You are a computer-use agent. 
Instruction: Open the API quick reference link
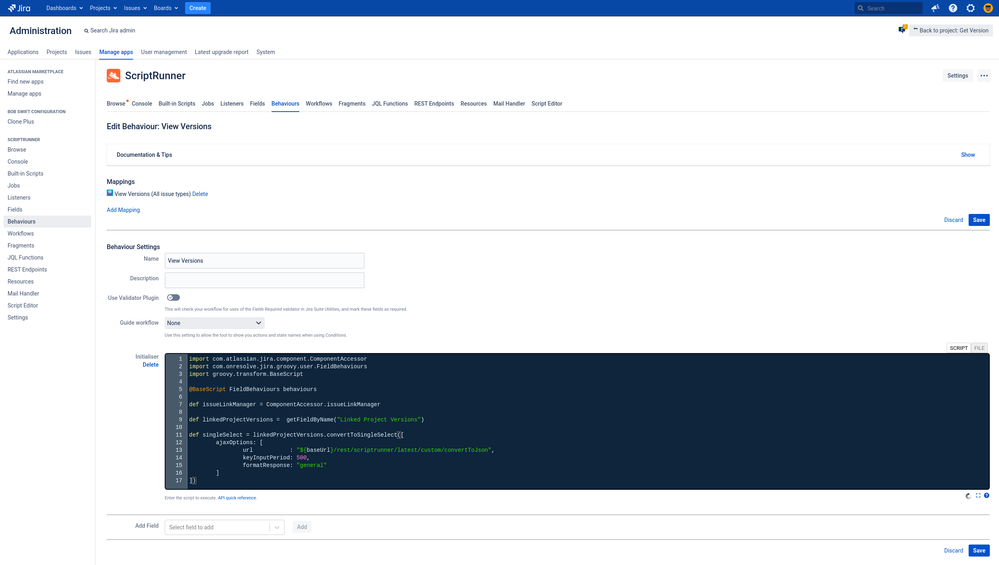click(237, 498)
